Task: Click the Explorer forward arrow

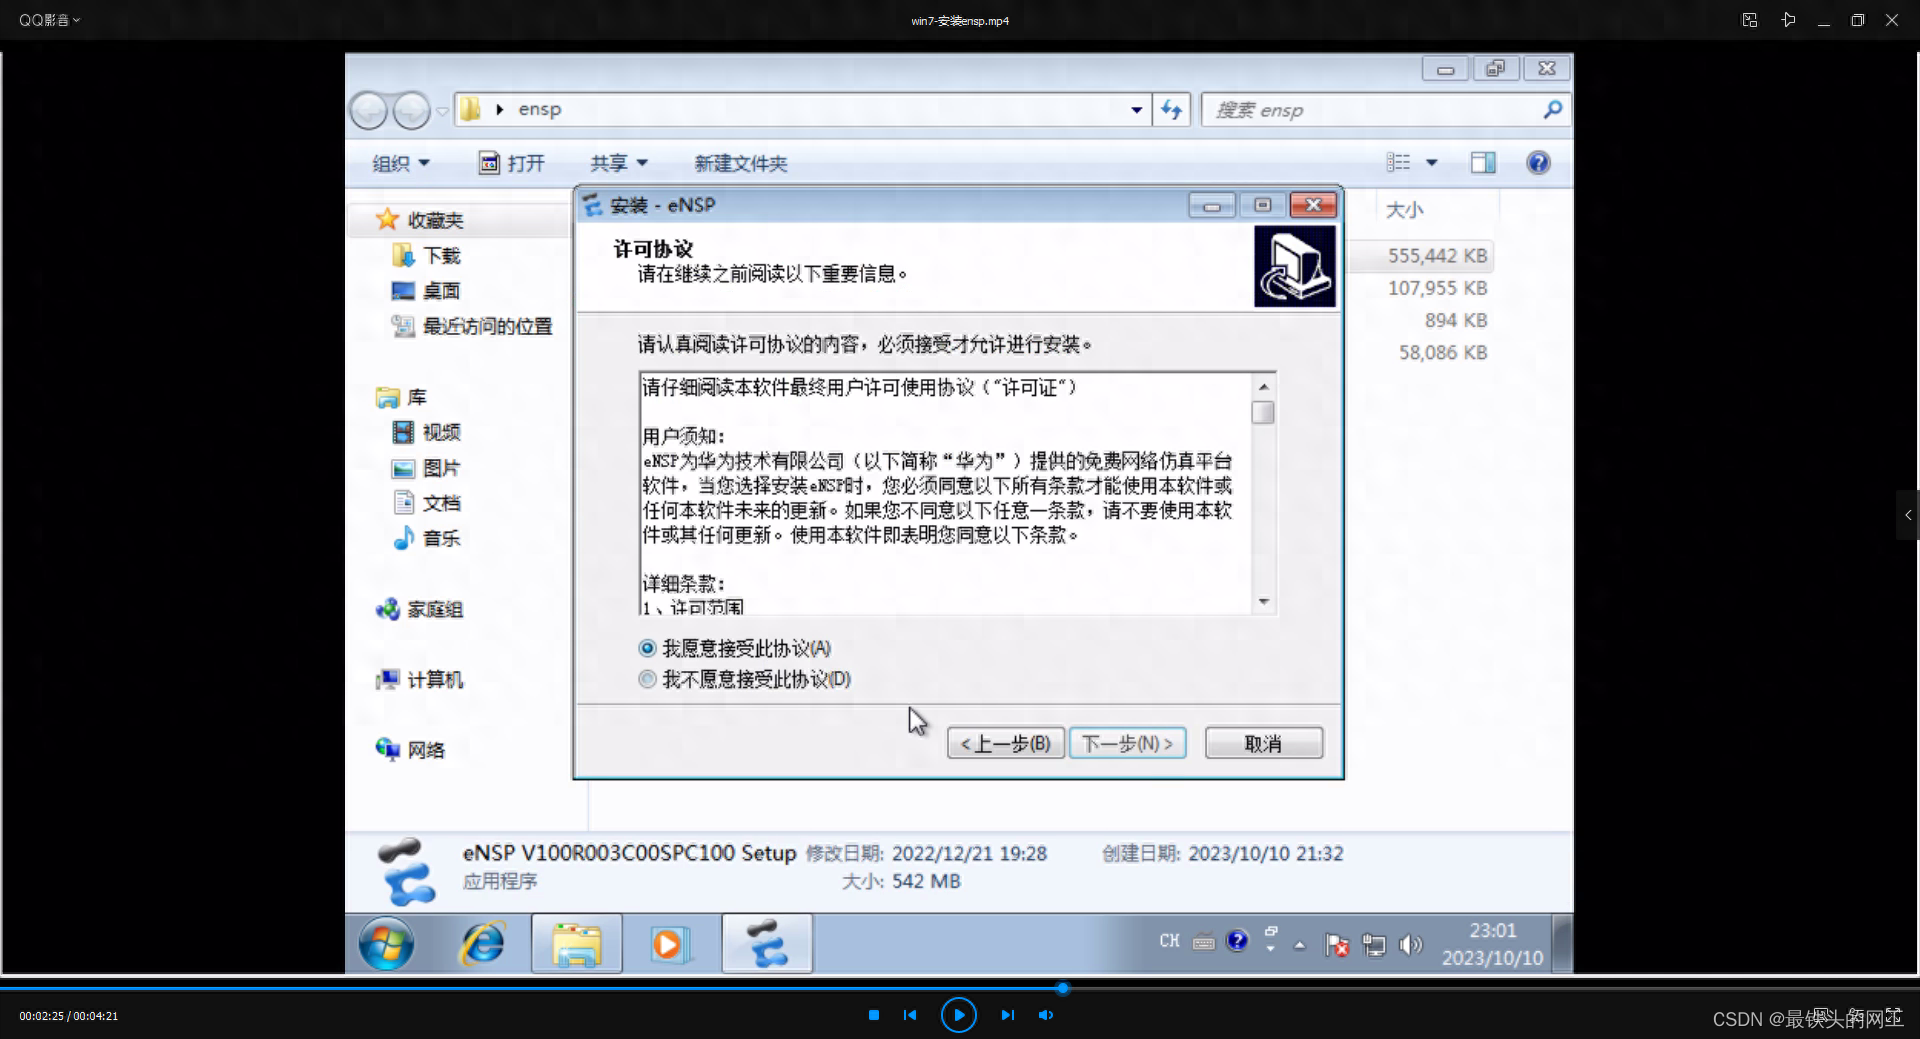Action: pos(411,110)
